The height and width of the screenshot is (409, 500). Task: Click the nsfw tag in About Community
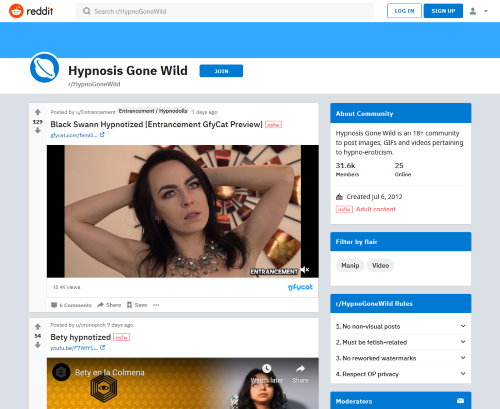[344, 209]
